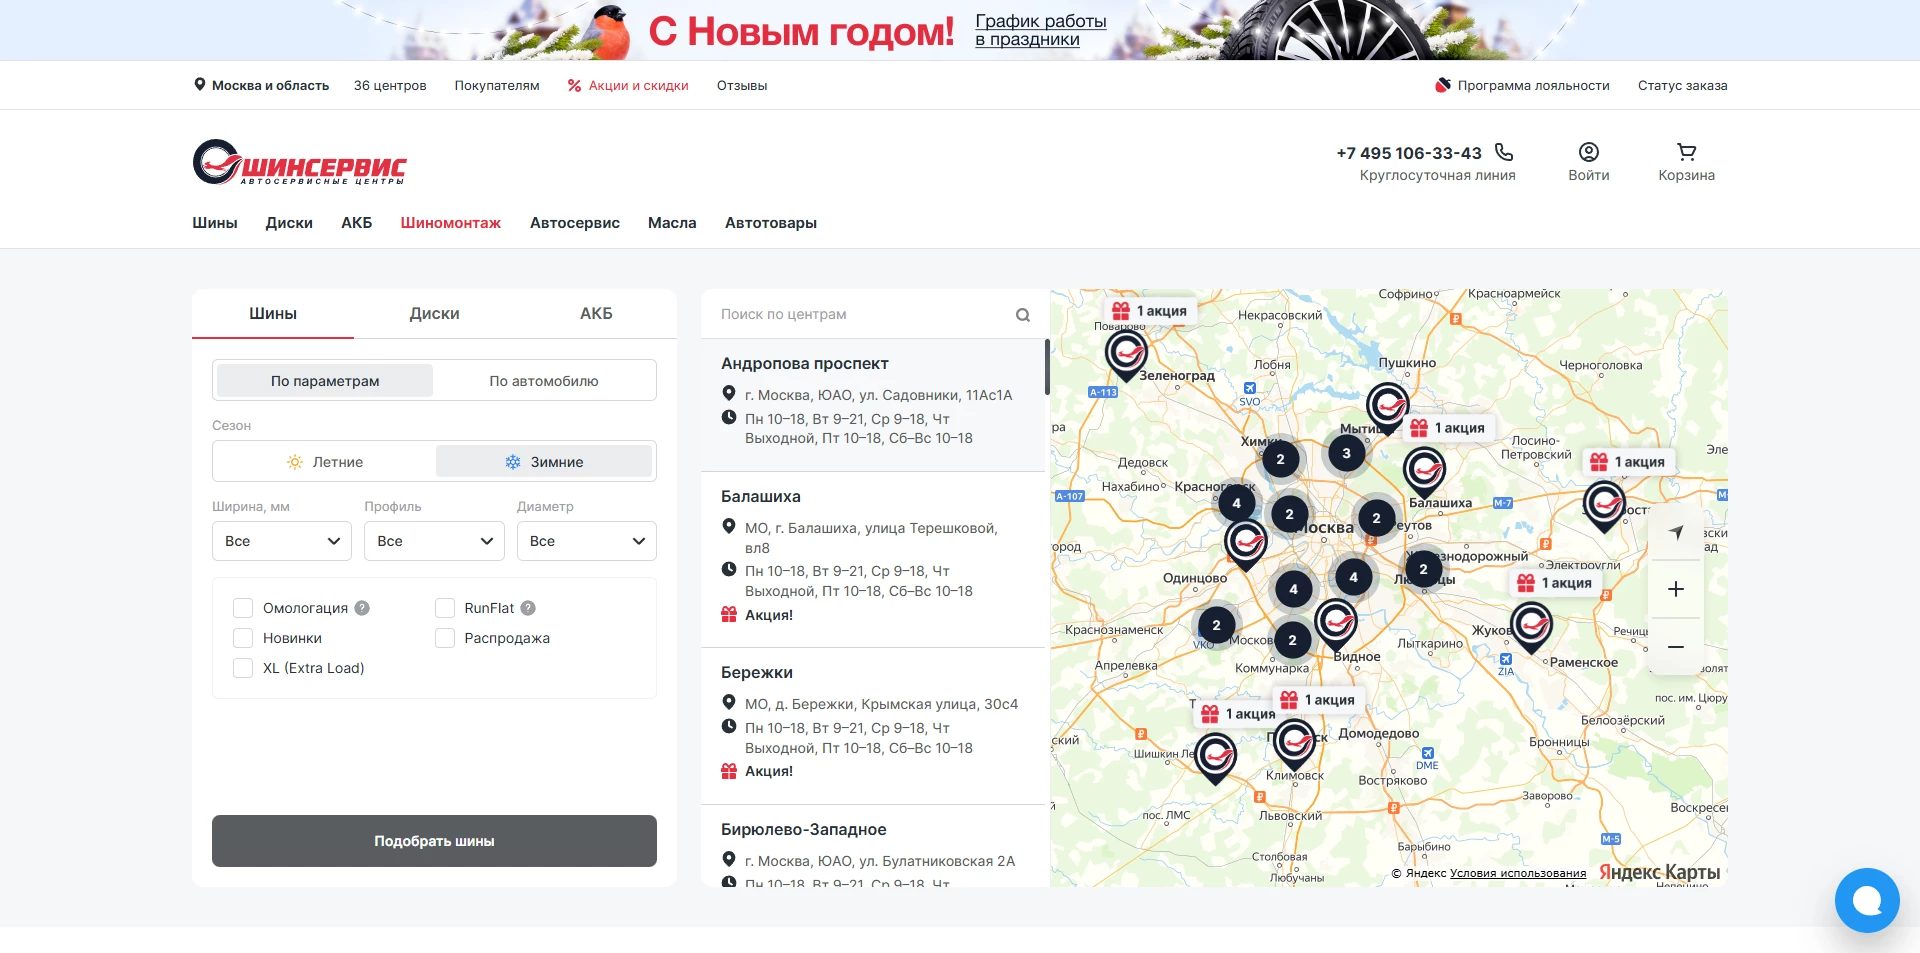Viewport: 1920px width, 953px height.
Task: Switch to the Диски tab
Action: click(434, 313)
